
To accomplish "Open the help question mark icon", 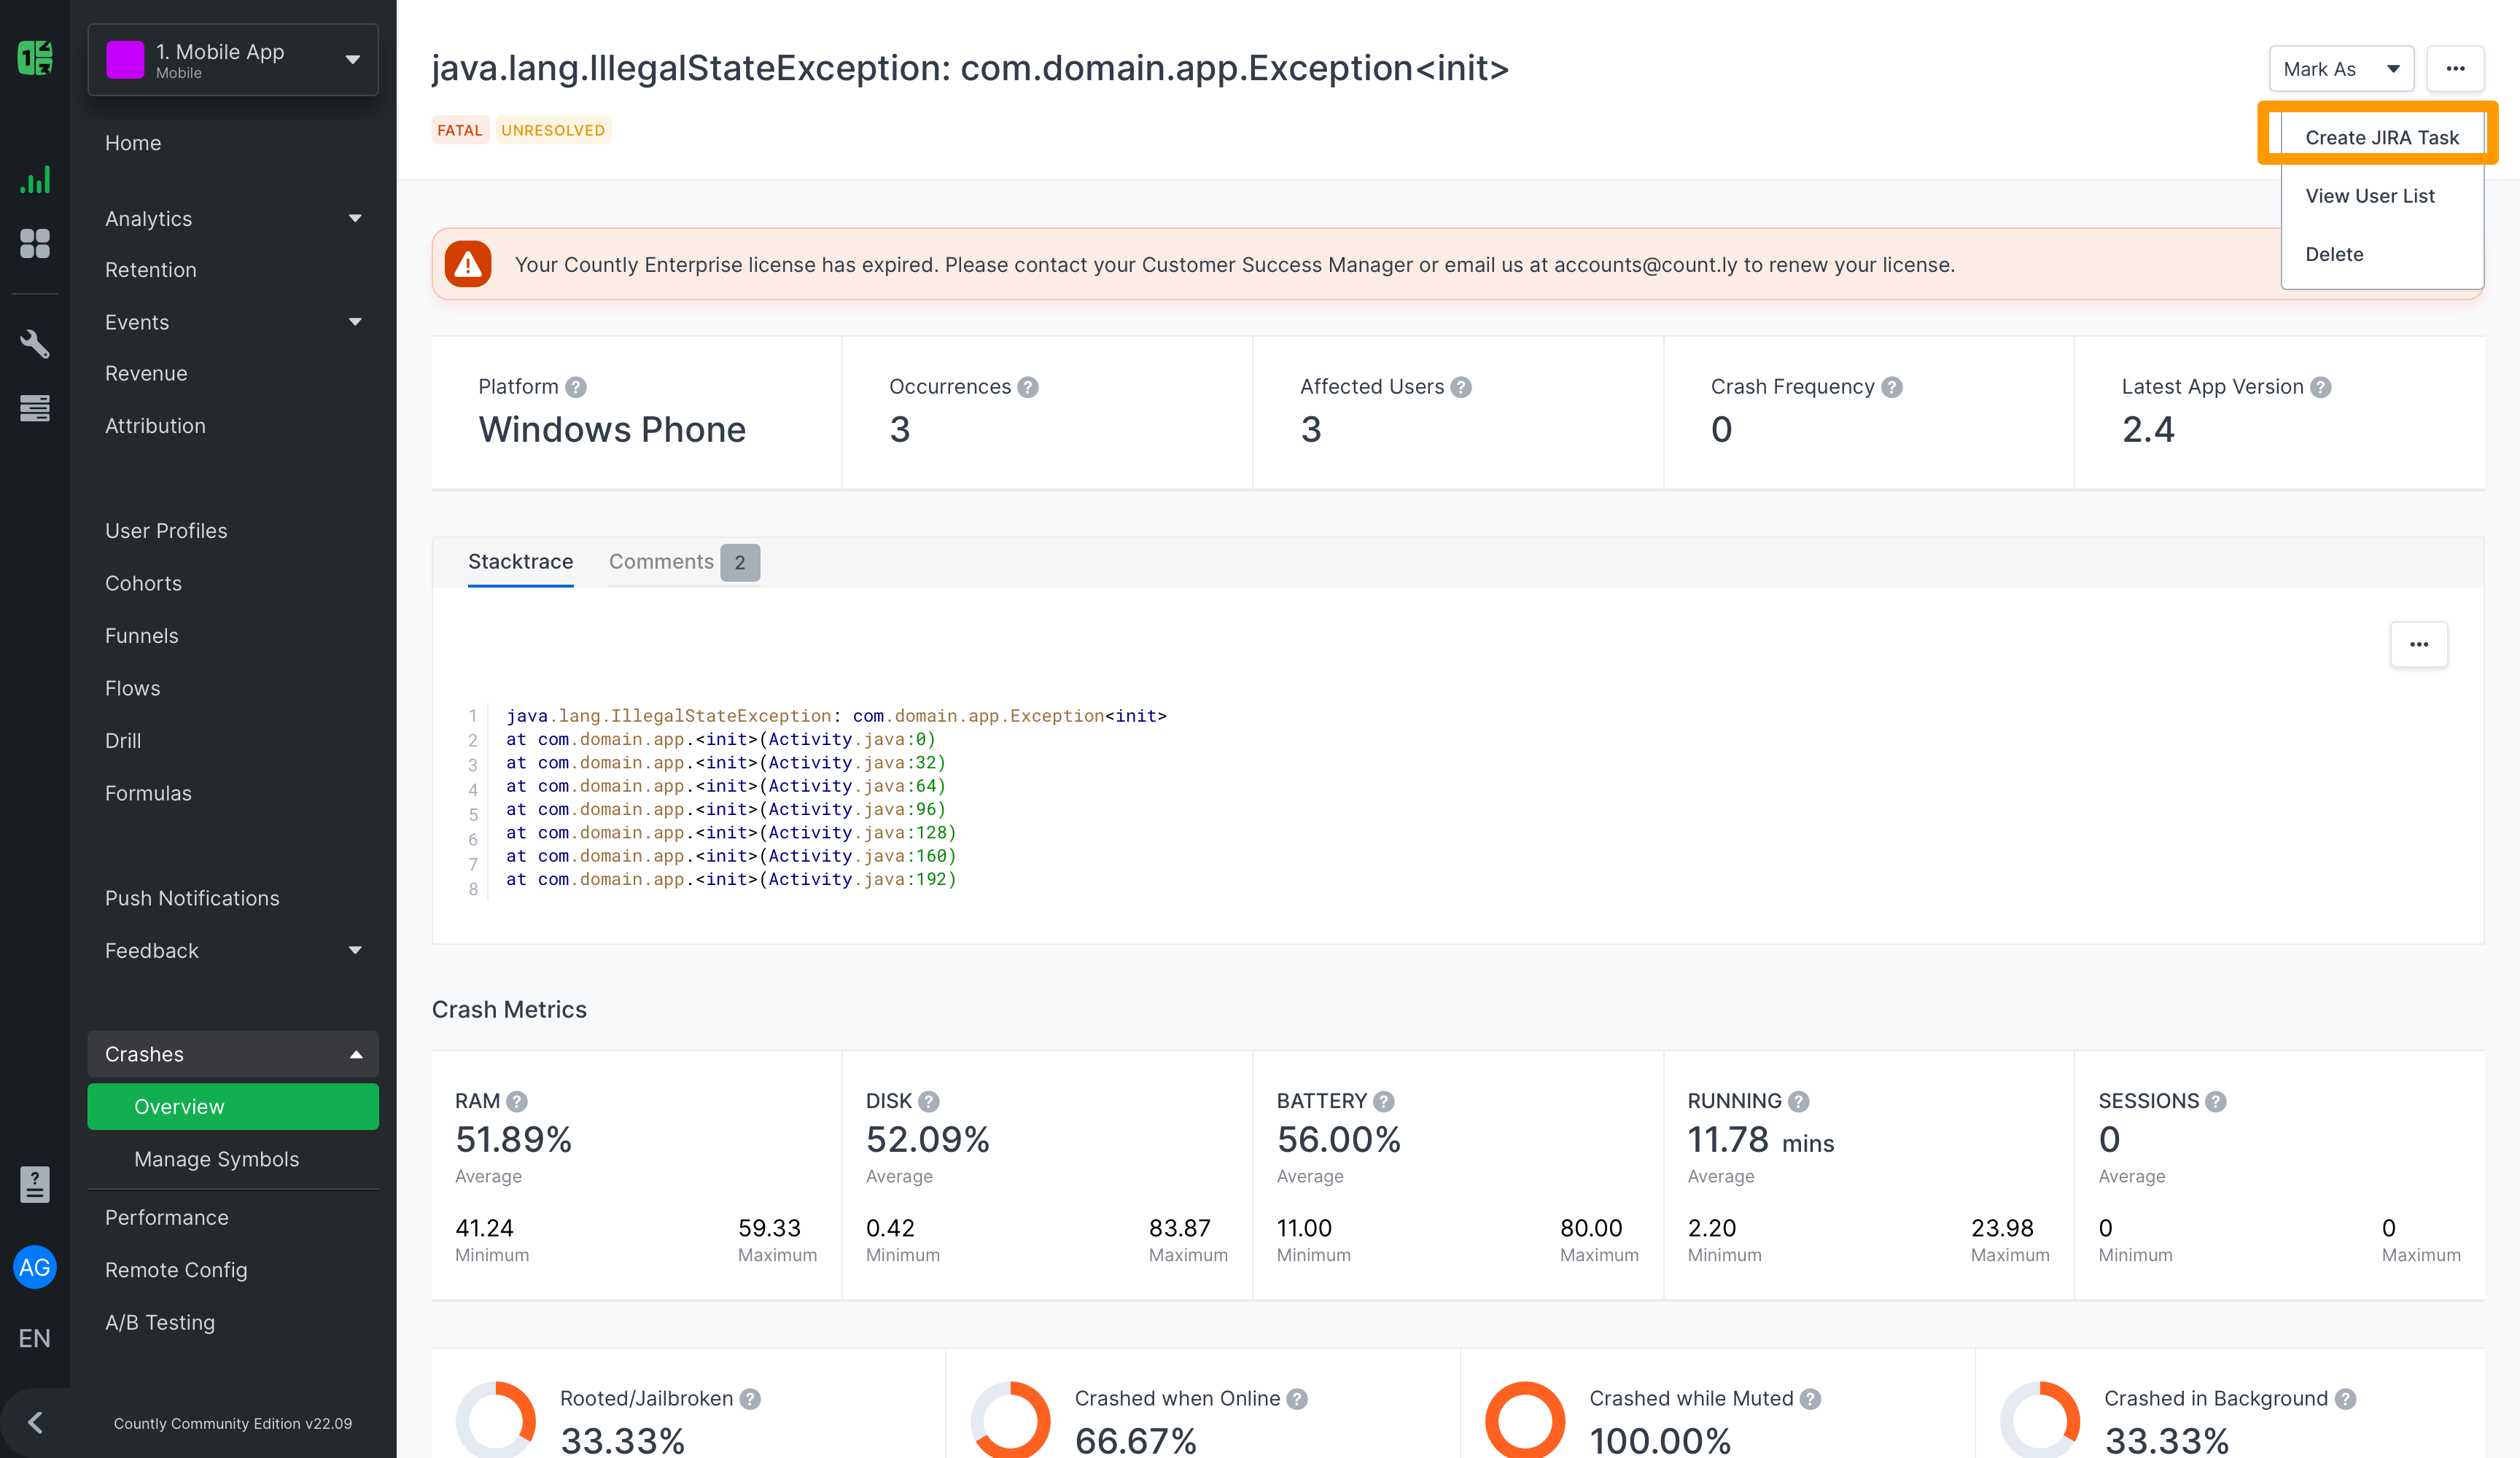I will coord(35,1185).
